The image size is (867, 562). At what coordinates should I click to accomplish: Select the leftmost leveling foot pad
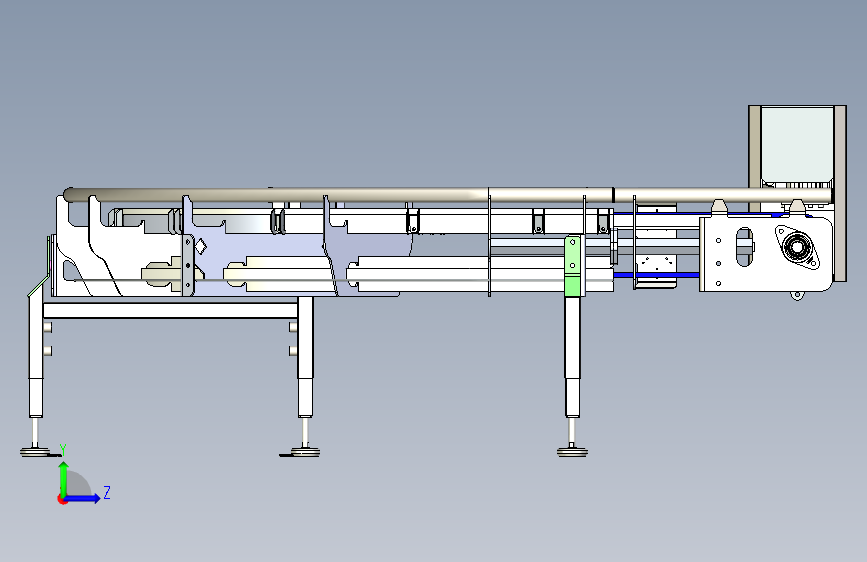click(x=35, y=452)
